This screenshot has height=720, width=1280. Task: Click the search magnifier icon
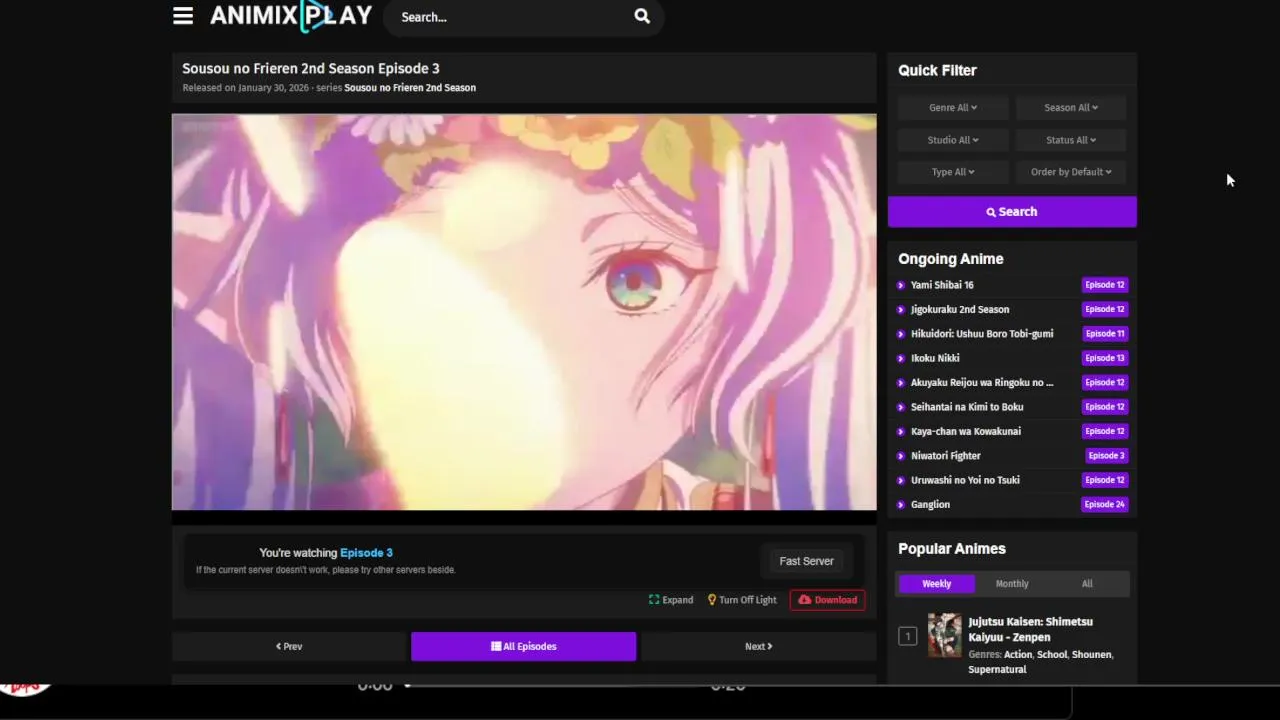[x=642, y=16]
